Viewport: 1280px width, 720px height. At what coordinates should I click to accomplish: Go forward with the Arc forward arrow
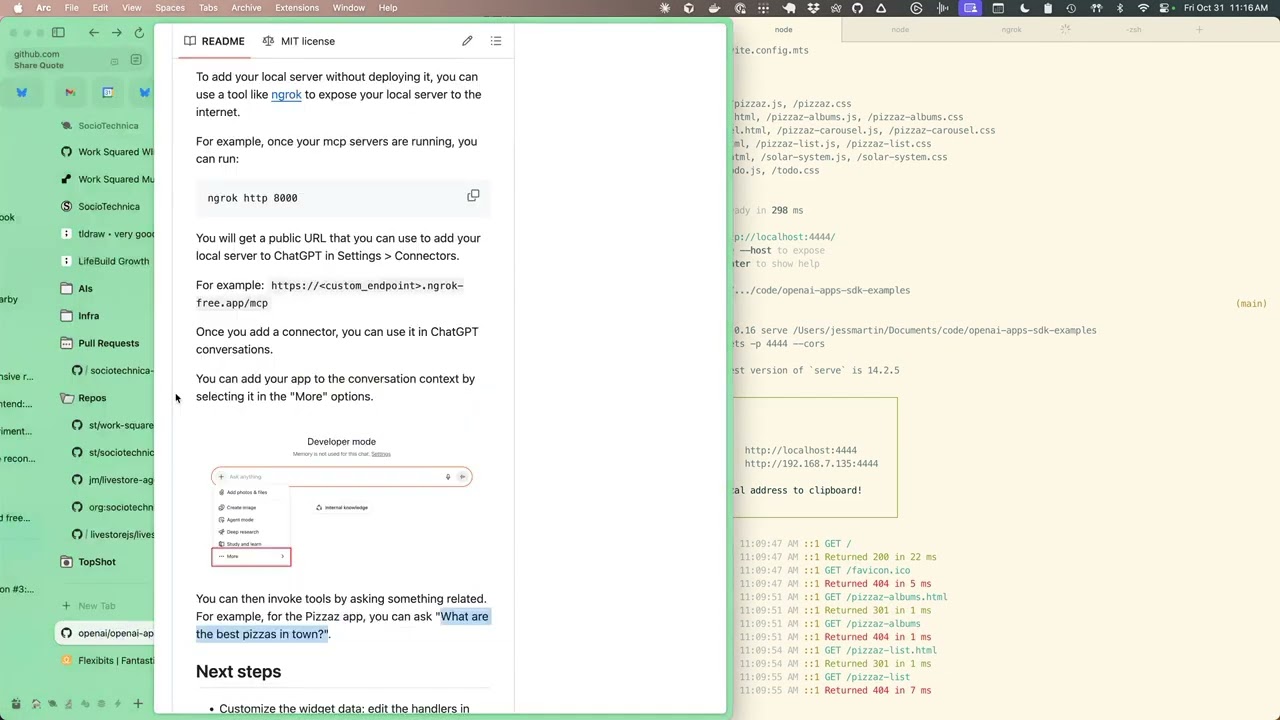[x=117, y=32]
